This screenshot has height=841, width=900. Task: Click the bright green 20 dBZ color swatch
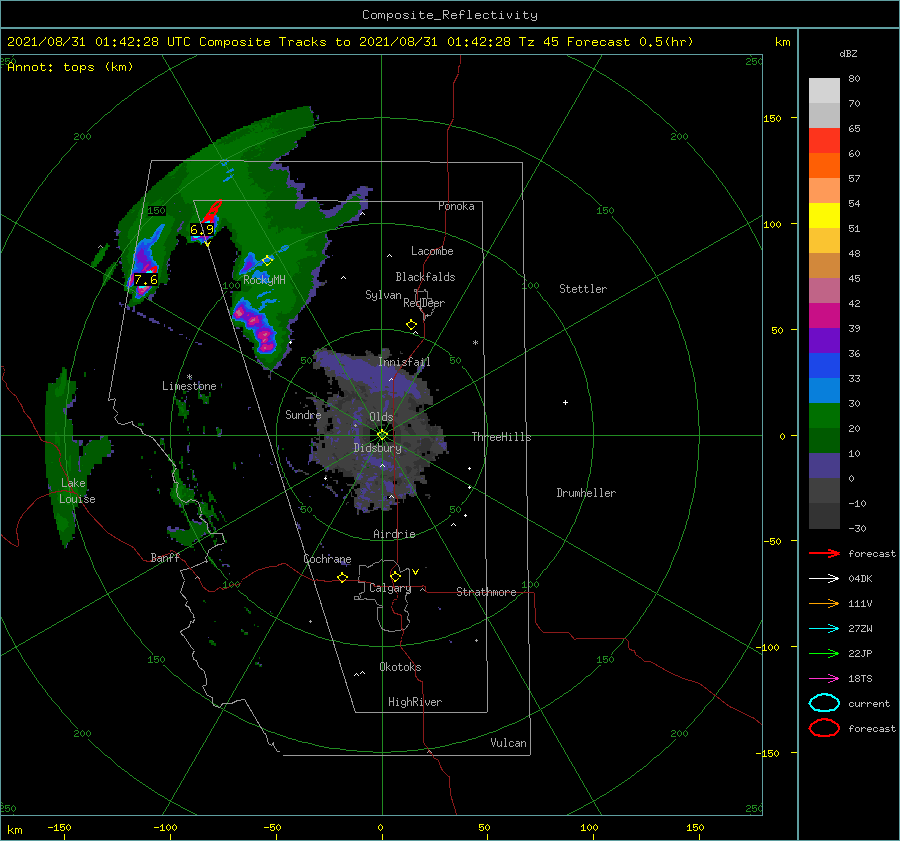coord(824,416)
